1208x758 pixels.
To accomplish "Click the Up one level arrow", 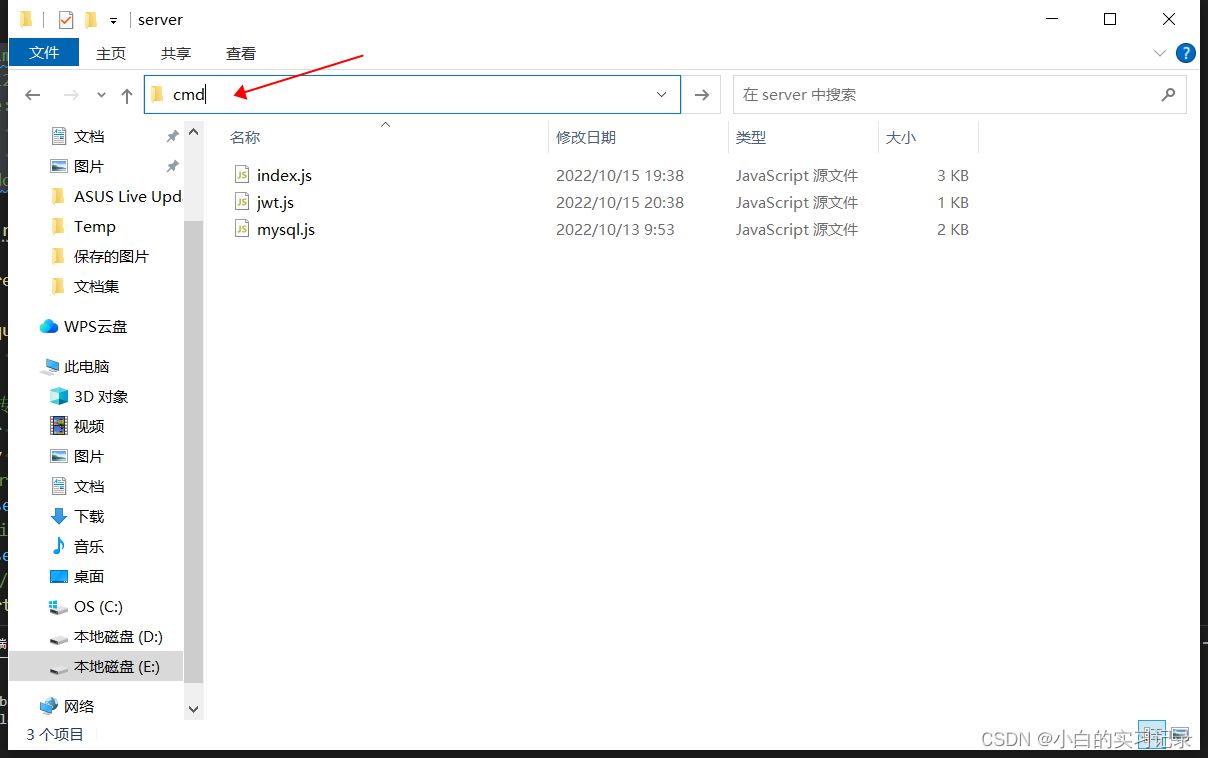I will (127, 95).
